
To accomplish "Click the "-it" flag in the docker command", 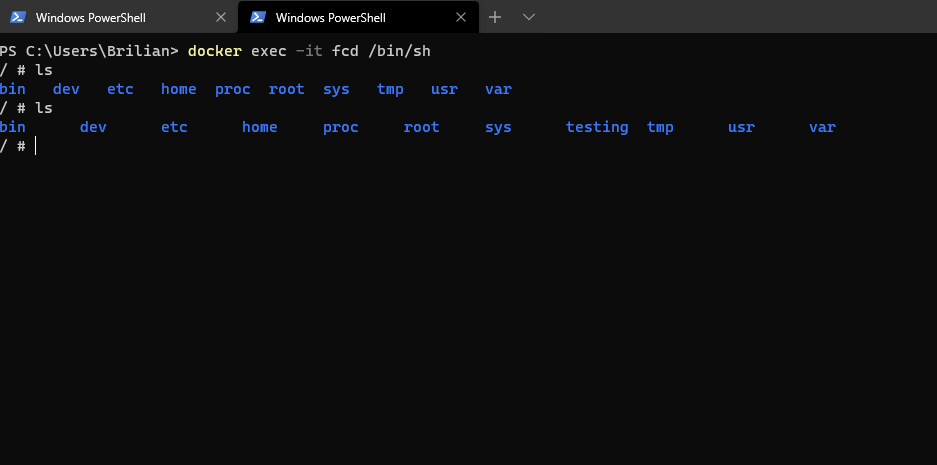I will point(309,51).
